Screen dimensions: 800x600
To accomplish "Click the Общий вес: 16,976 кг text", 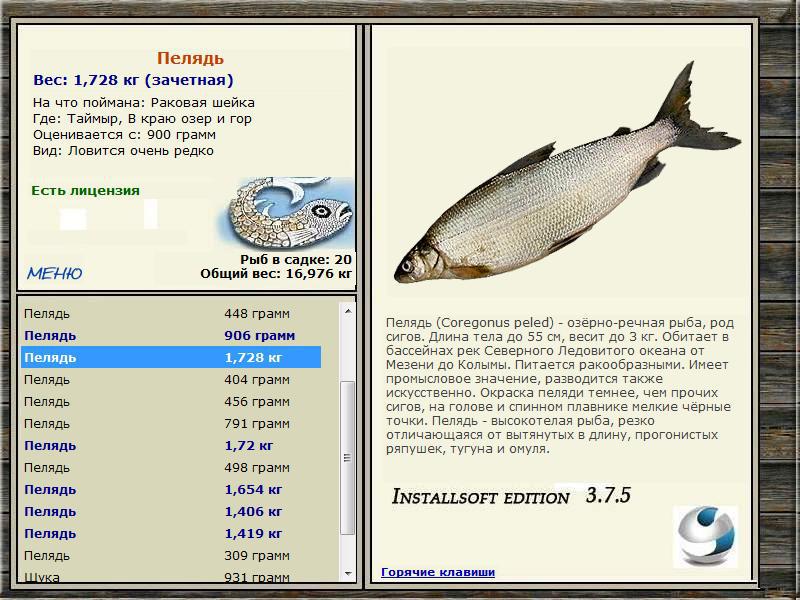I will tap(276, 273).
